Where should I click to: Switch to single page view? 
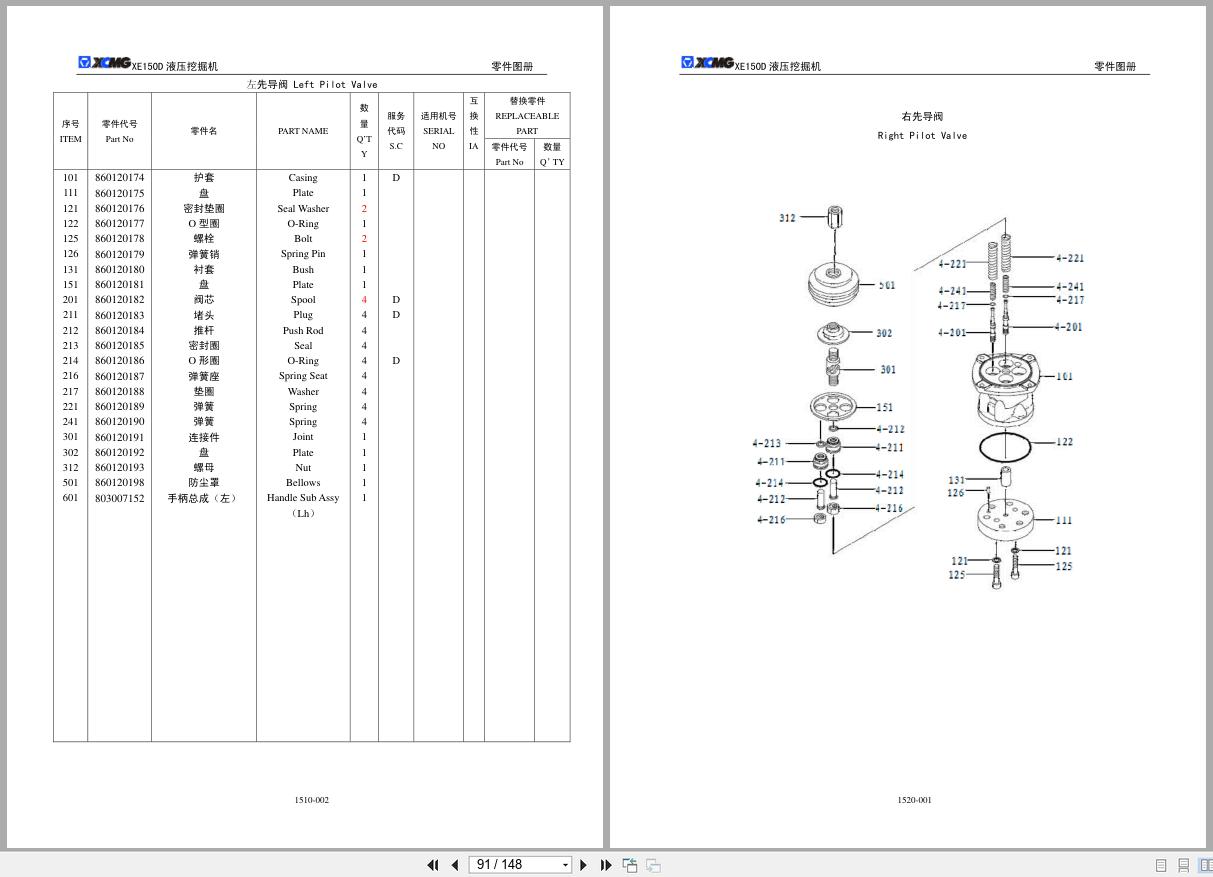1161,865
